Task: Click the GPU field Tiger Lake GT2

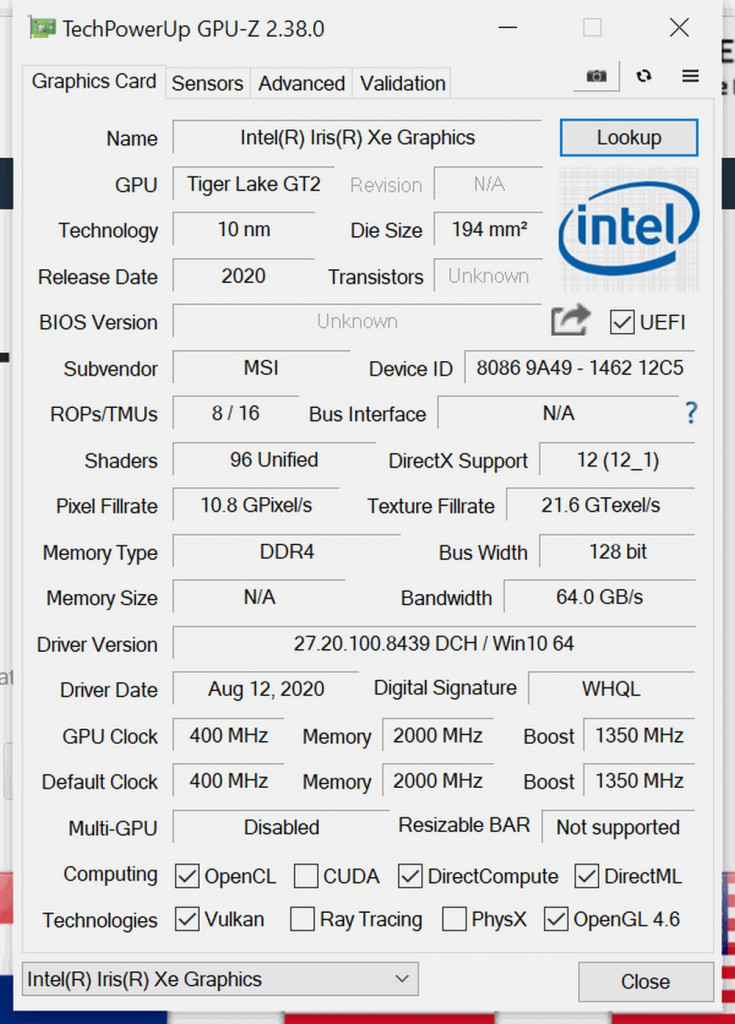Action: tap(253, 184)
